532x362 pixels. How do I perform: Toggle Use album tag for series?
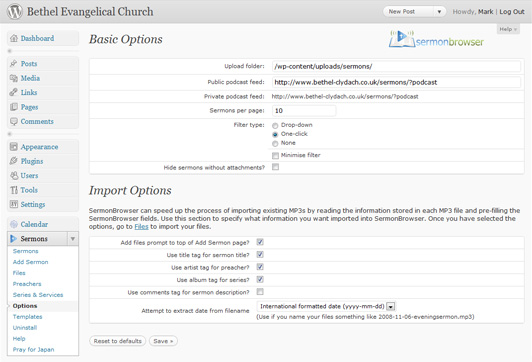pos(260,280)
